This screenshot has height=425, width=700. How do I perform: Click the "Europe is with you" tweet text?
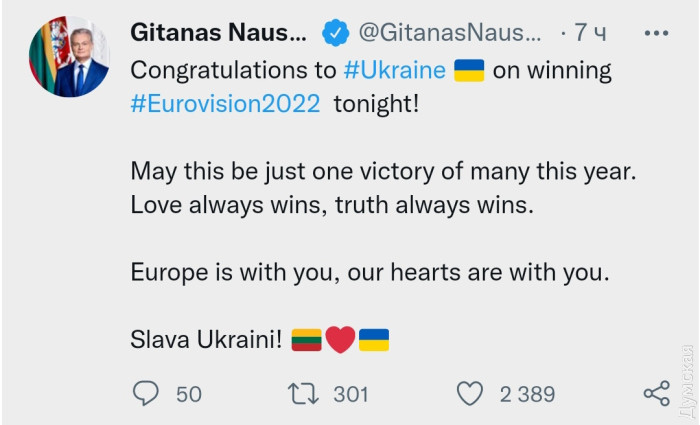[369, 271]
